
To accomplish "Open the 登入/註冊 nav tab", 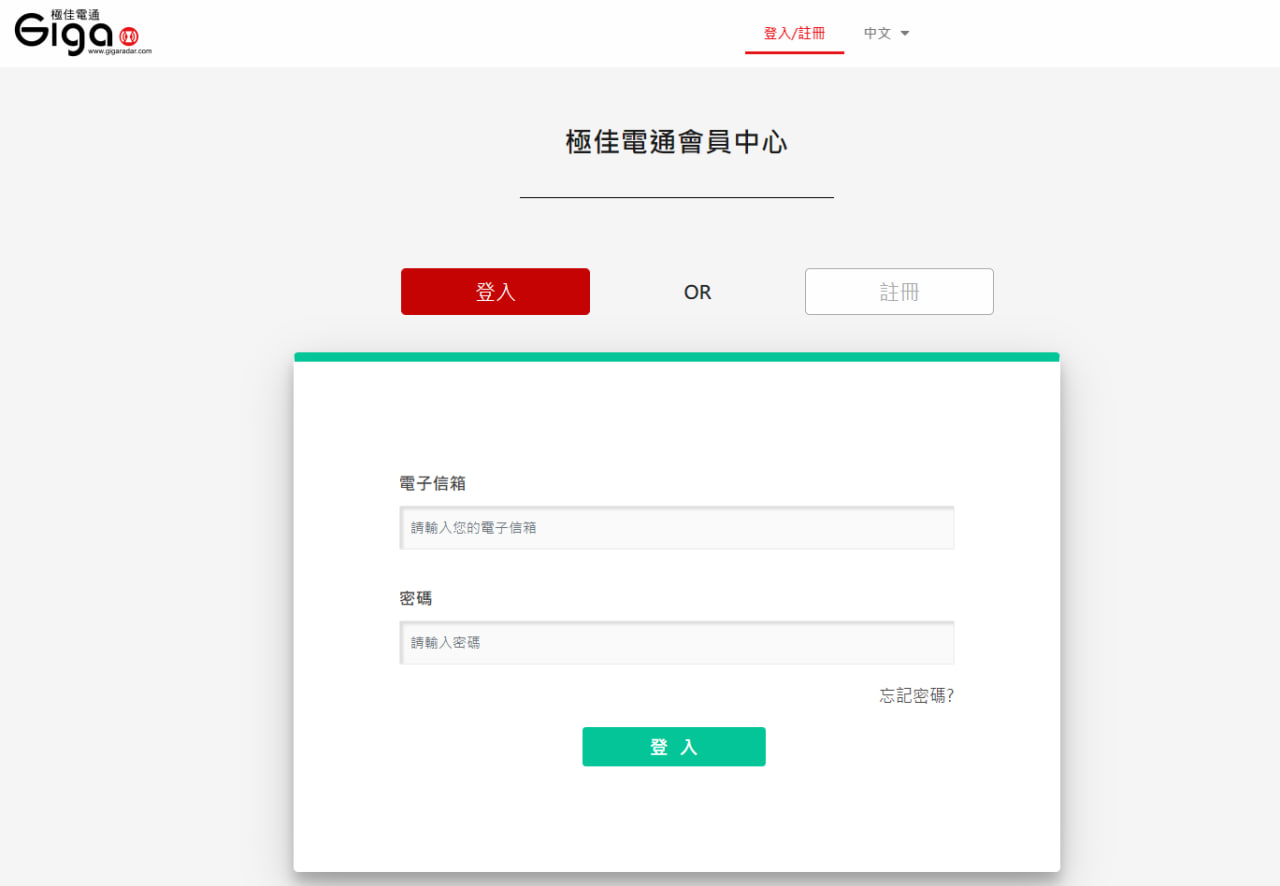I will pyautogui.click(x=794, y=33).
